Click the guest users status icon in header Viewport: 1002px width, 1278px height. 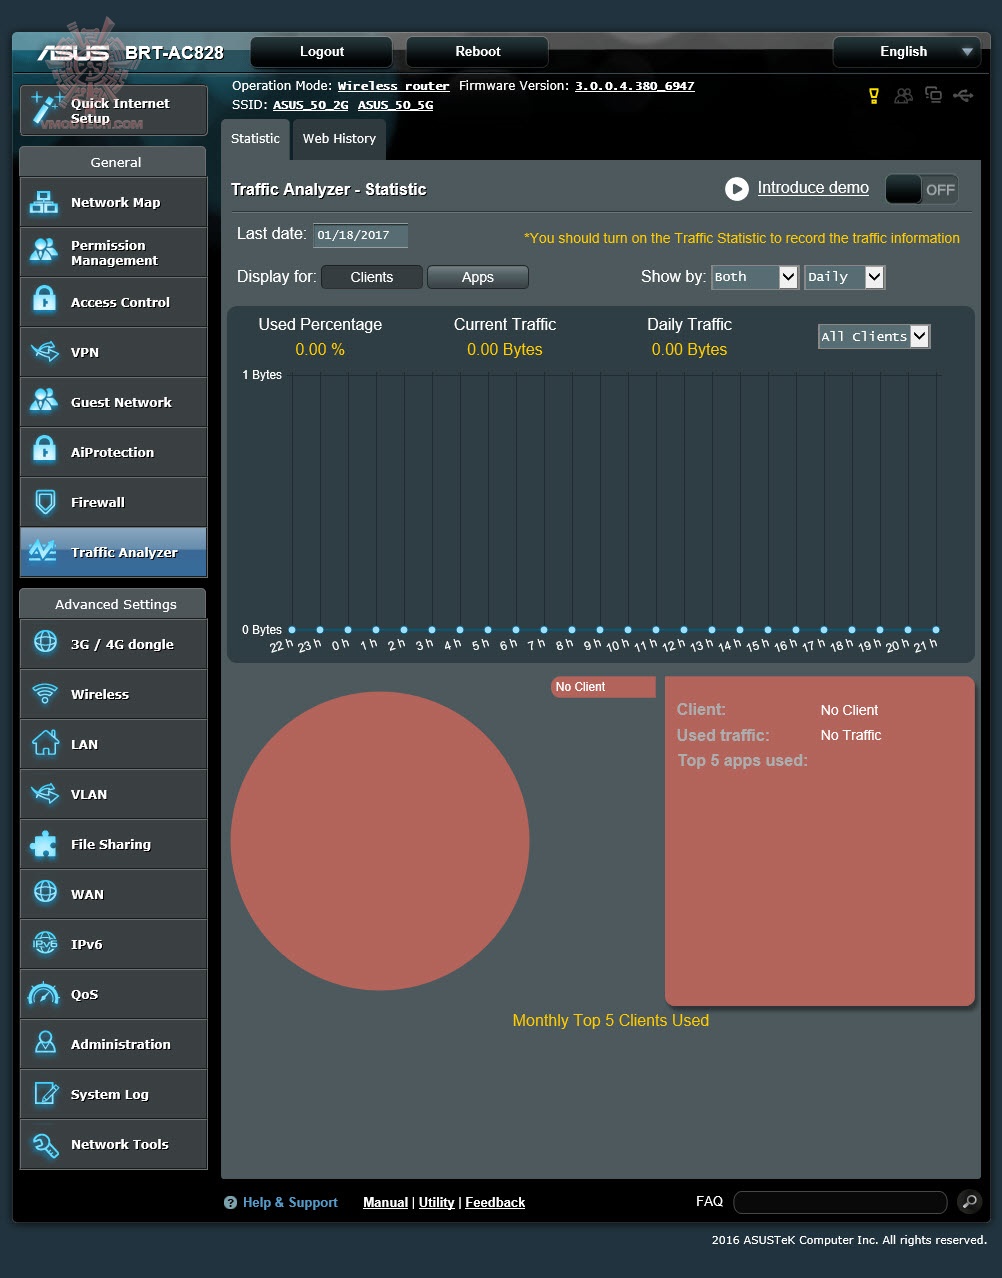pyautogui.click(x=904, y=96)
